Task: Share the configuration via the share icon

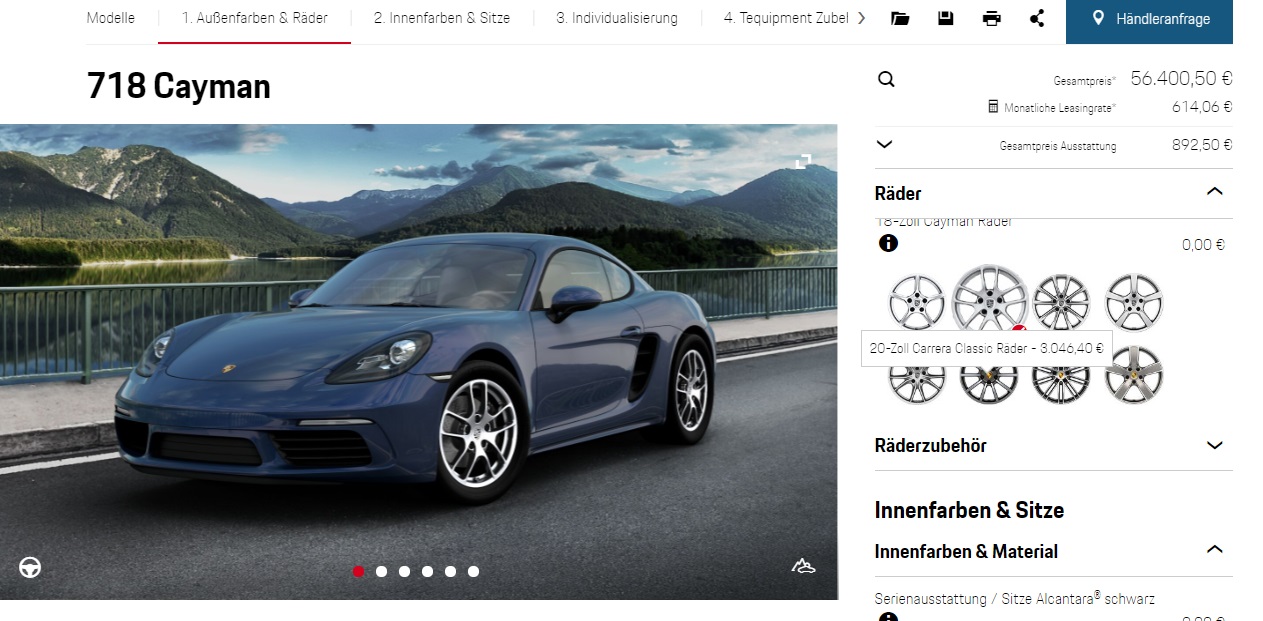Action: (x=1037, y=19)
